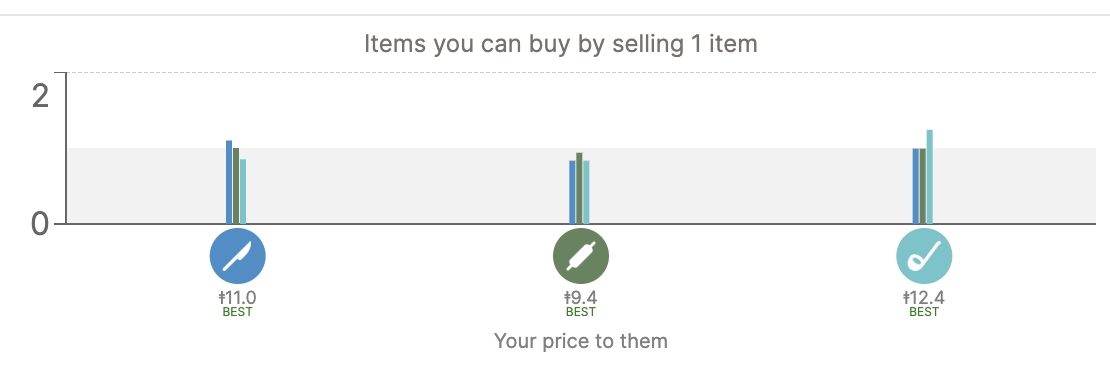
Task: Click the ₮9.4 price label
Action: click(x=580, y=298)
